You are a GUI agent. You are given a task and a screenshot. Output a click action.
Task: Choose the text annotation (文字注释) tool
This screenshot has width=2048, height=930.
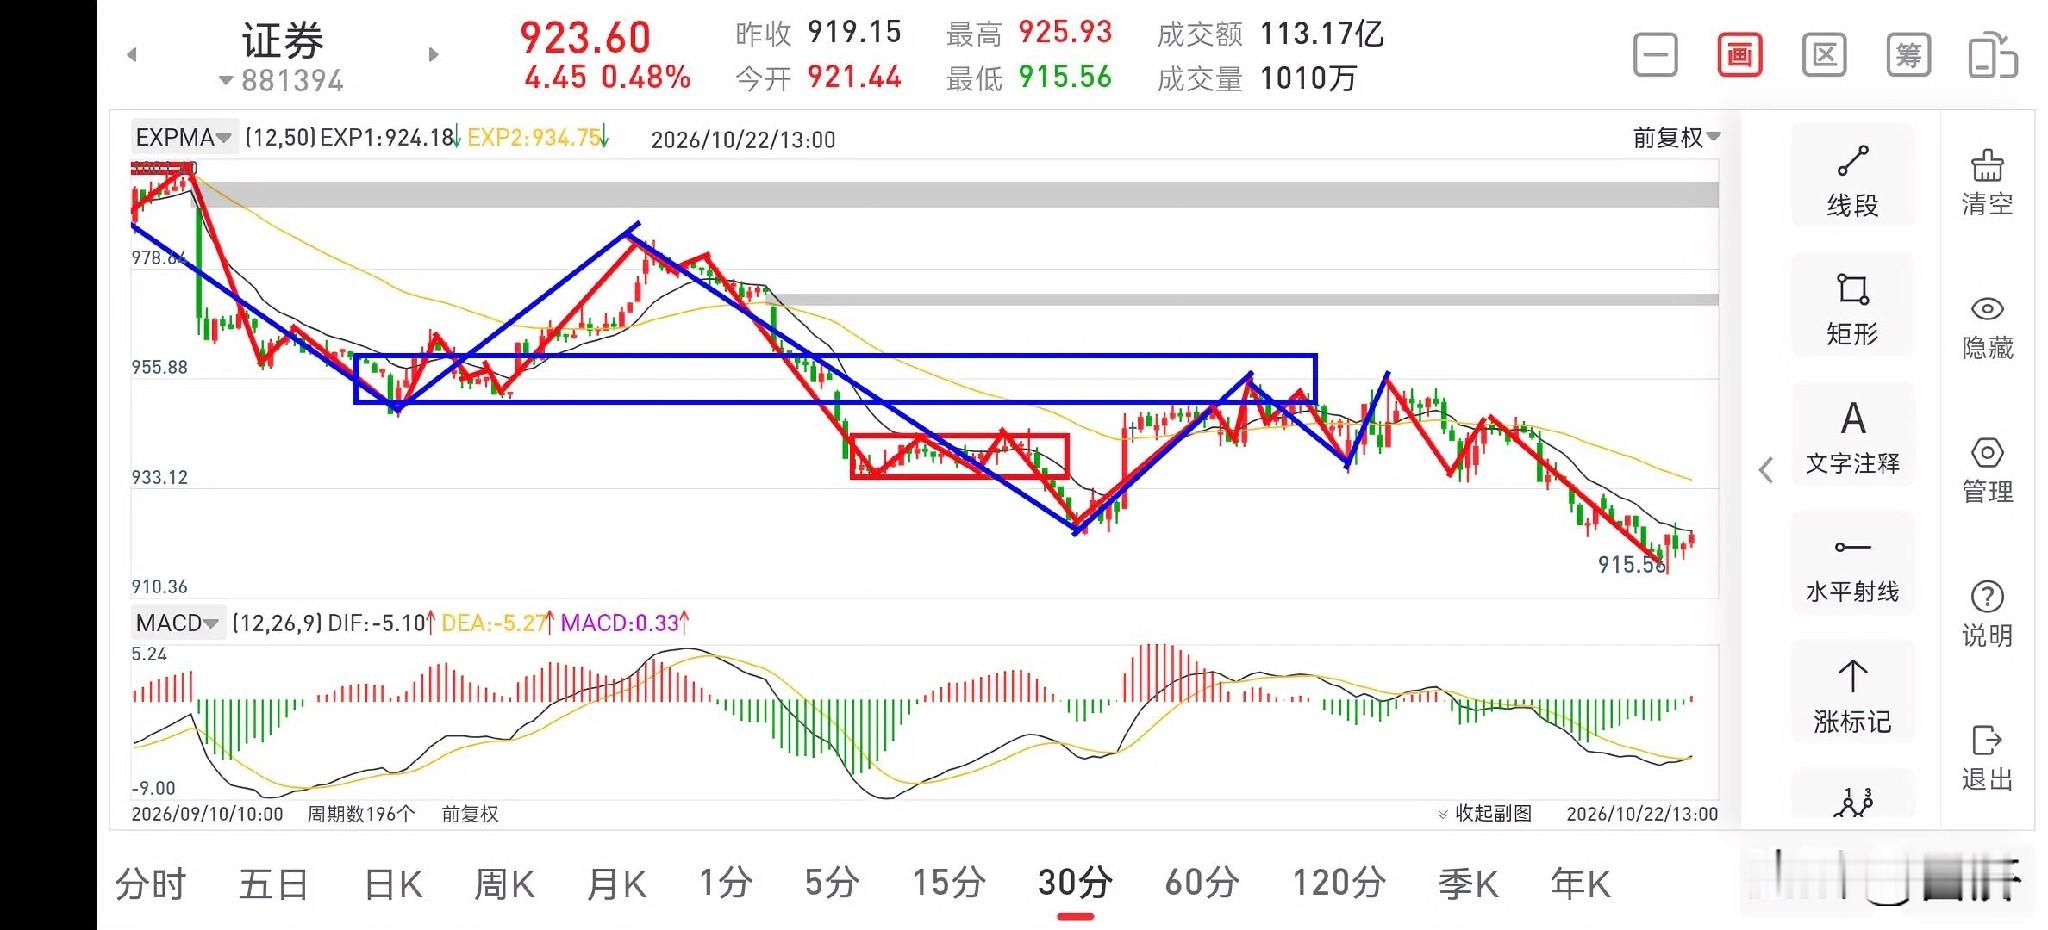[1853, 435]
